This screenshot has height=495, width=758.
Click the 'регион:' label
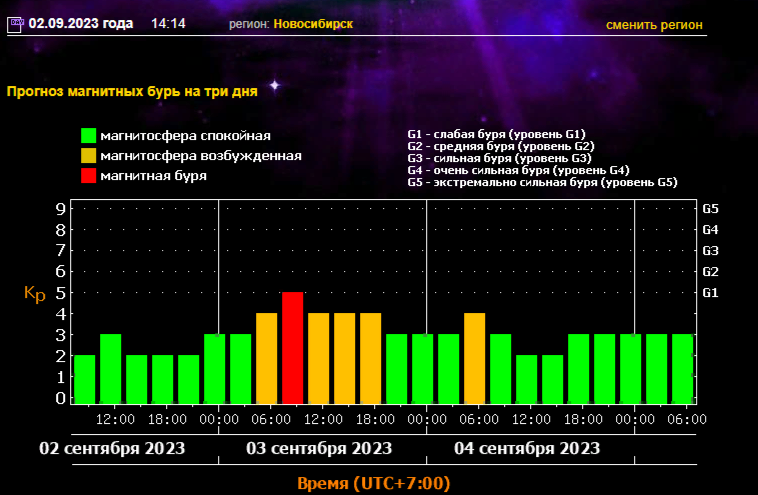tap(249, 24)
